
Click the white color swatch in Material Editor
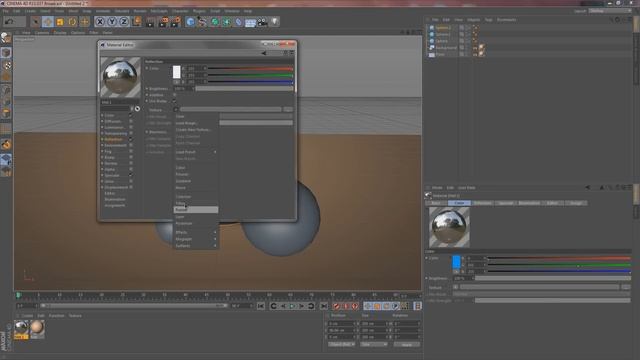point(176,72)
